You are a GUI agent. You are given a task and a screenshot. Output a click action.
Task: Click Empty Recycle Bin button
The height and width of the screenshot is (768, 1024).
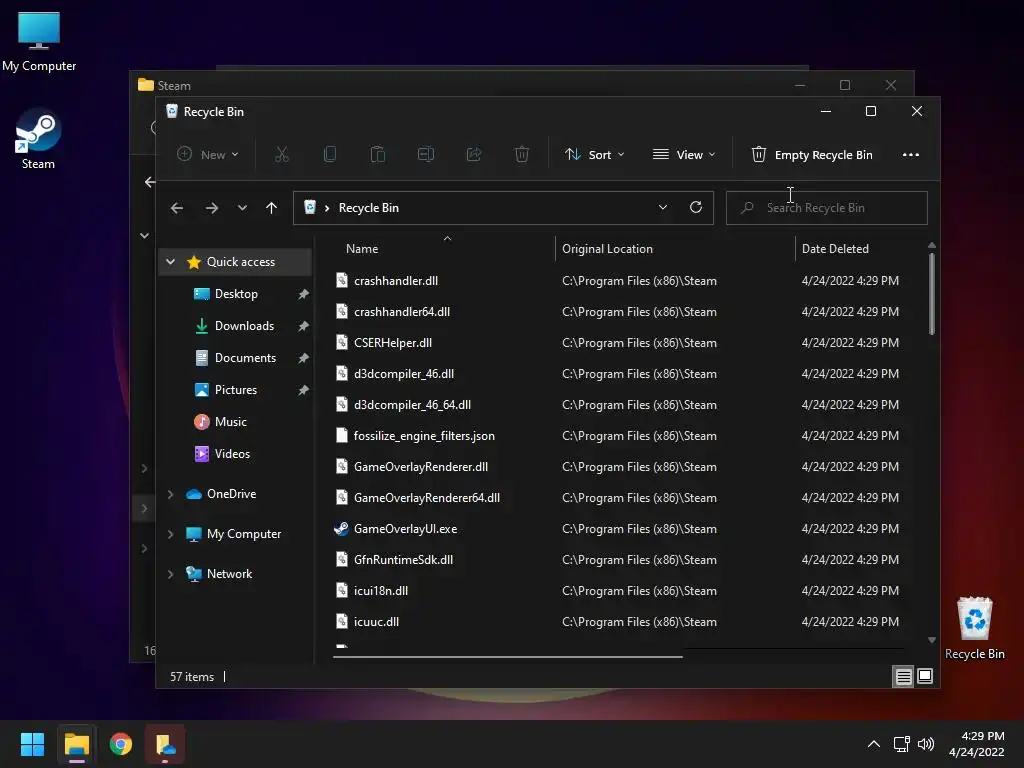[x=812, y=155]
